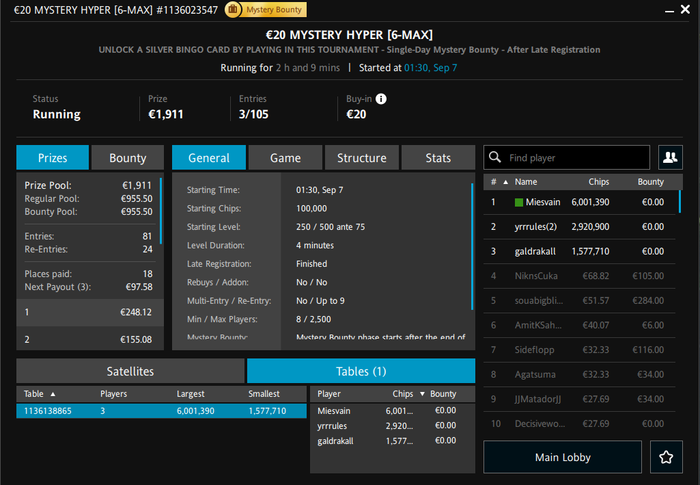
Task: Close the tournament lobby window
Action: point(685,9)
